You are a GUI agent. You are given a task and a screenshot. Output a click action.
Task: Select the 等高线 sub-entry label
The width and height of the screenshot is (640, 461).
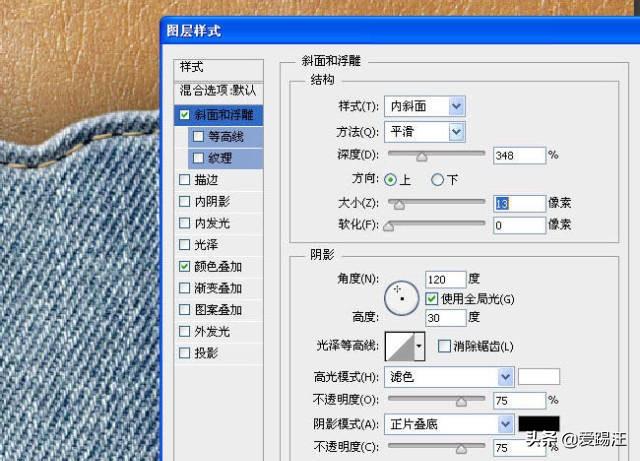(x=226, y=136)
